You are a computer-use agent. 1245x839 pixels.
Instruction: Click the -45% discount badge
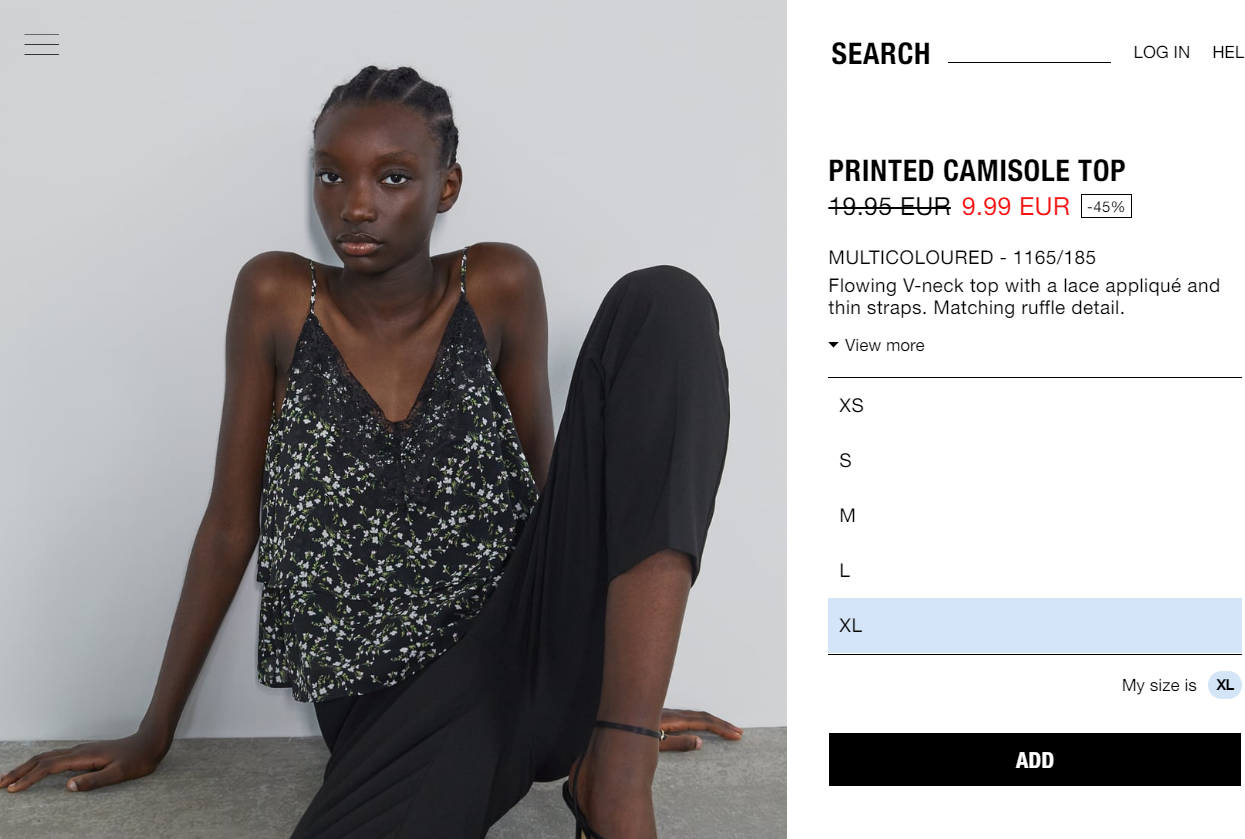coord(1106,207)
